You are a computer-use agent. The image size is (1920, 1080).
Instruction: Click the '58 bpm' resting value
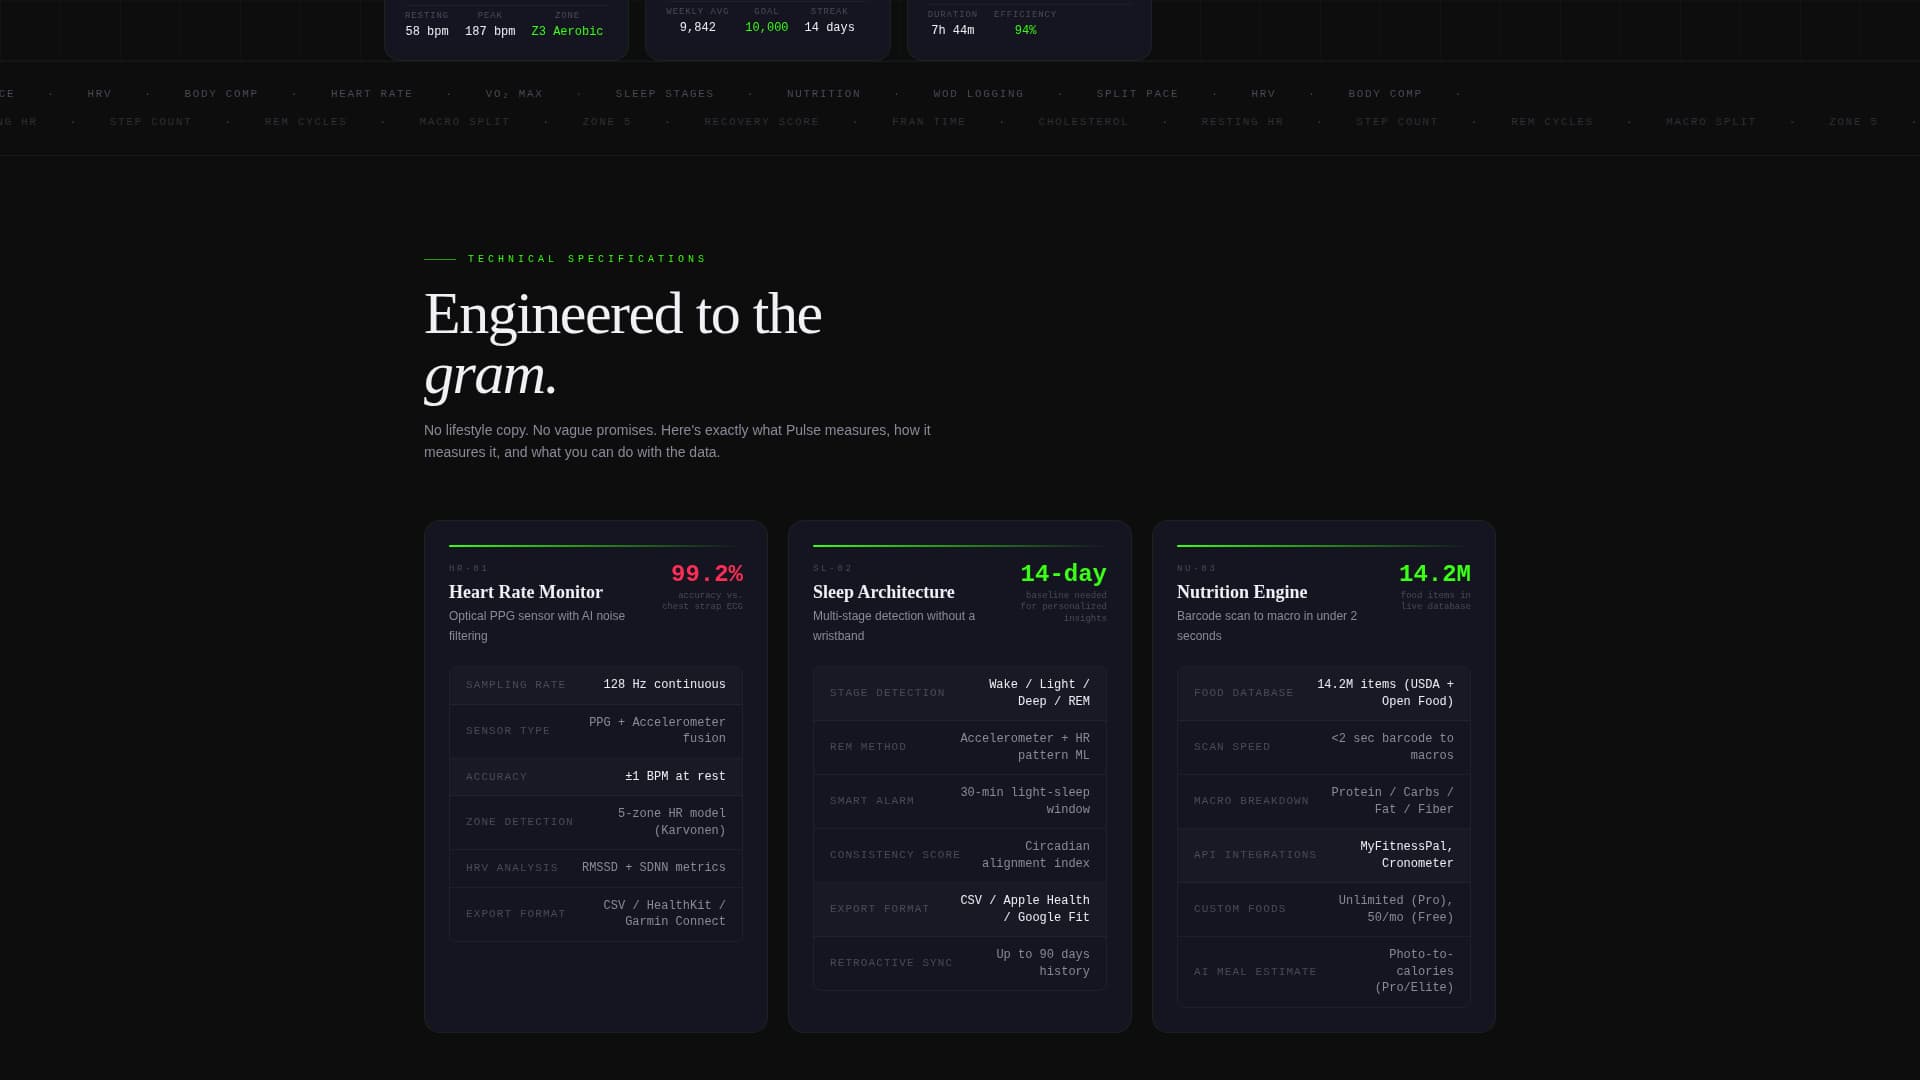(427, 32)
